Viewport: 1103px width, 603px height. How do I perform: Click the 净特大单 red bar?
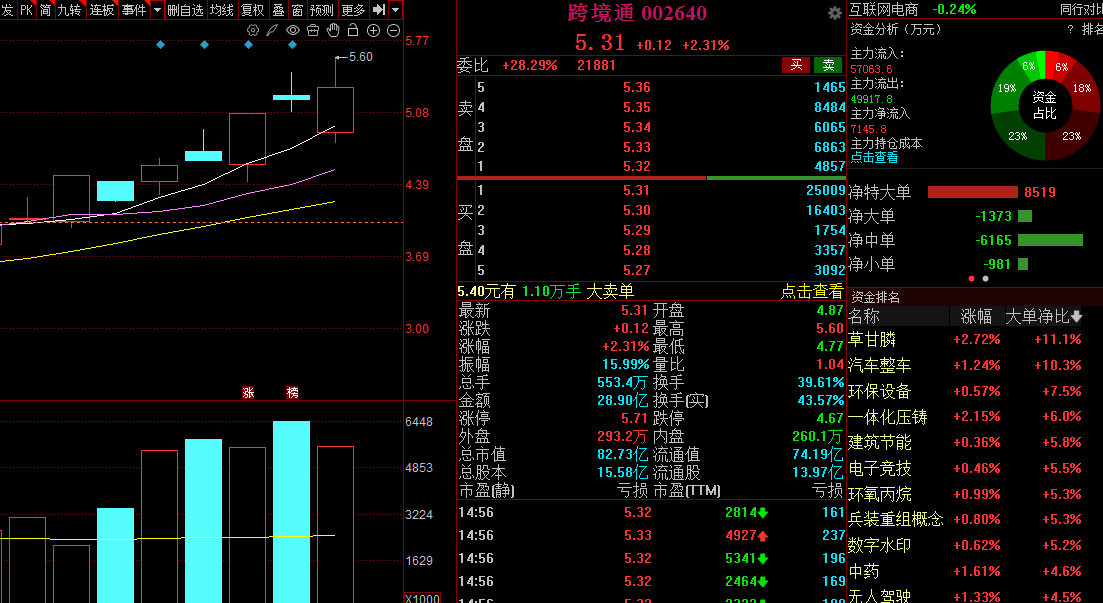coord(973,192)
